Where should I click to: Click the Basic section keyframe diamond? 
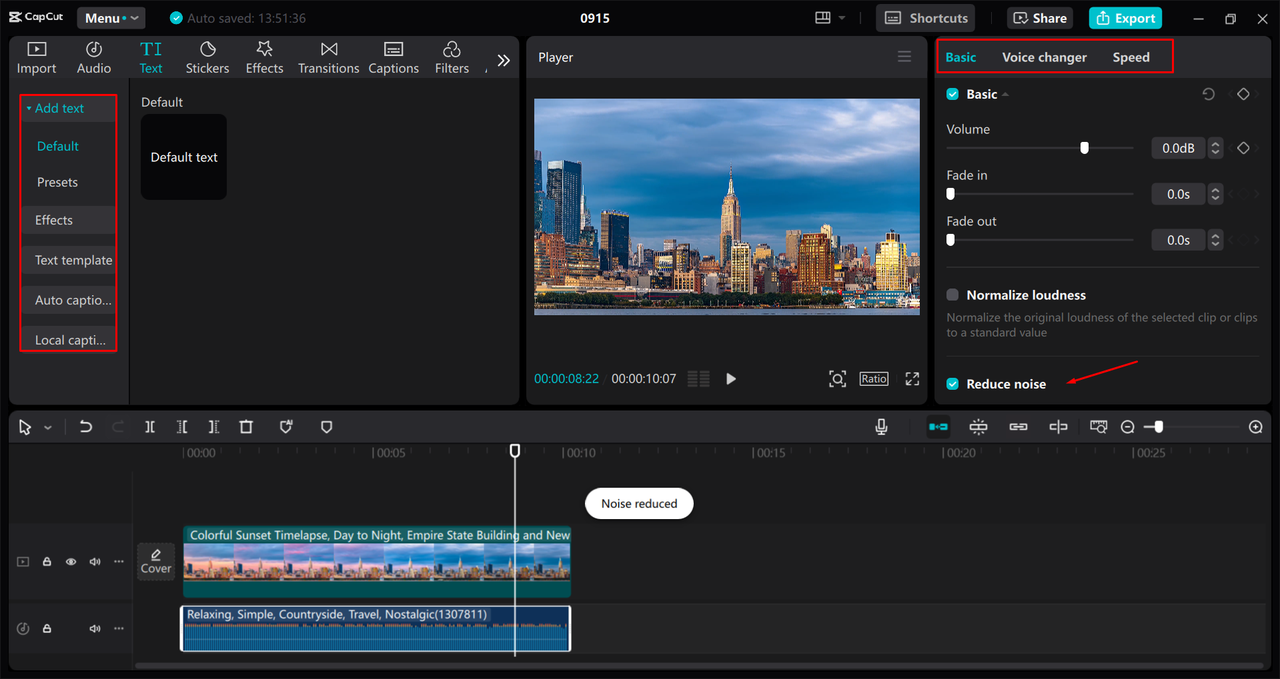(1243, 94)
